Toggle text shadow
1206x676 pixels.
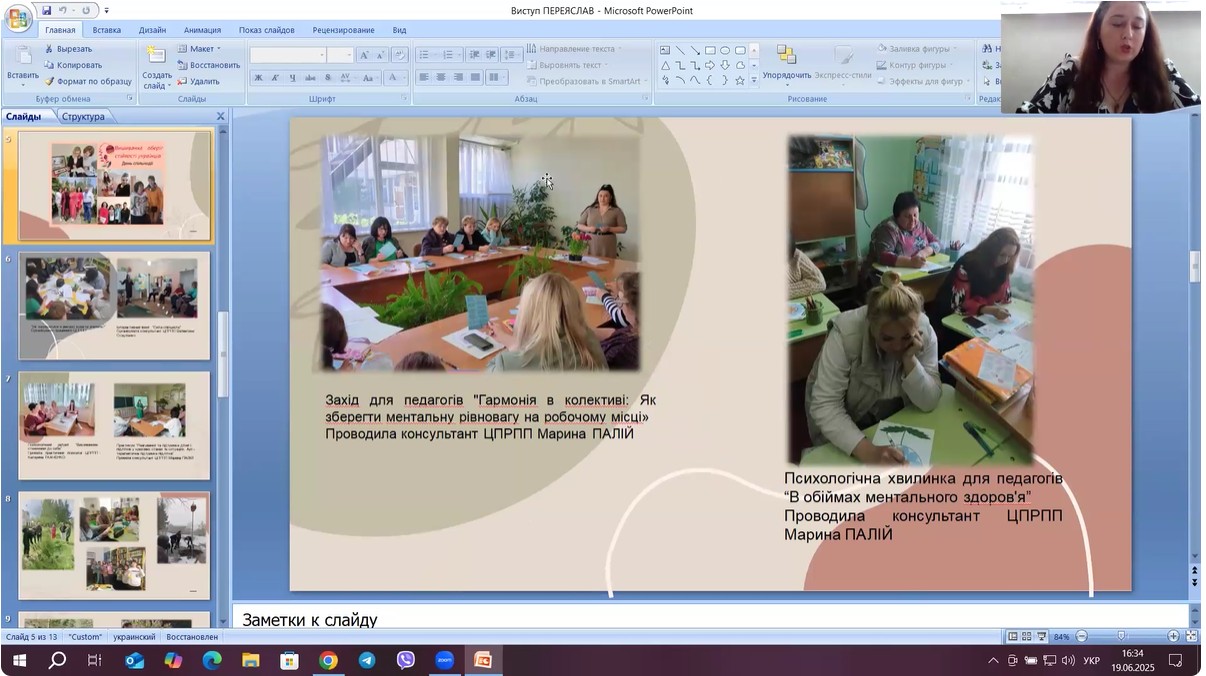(x=327, y=77)
